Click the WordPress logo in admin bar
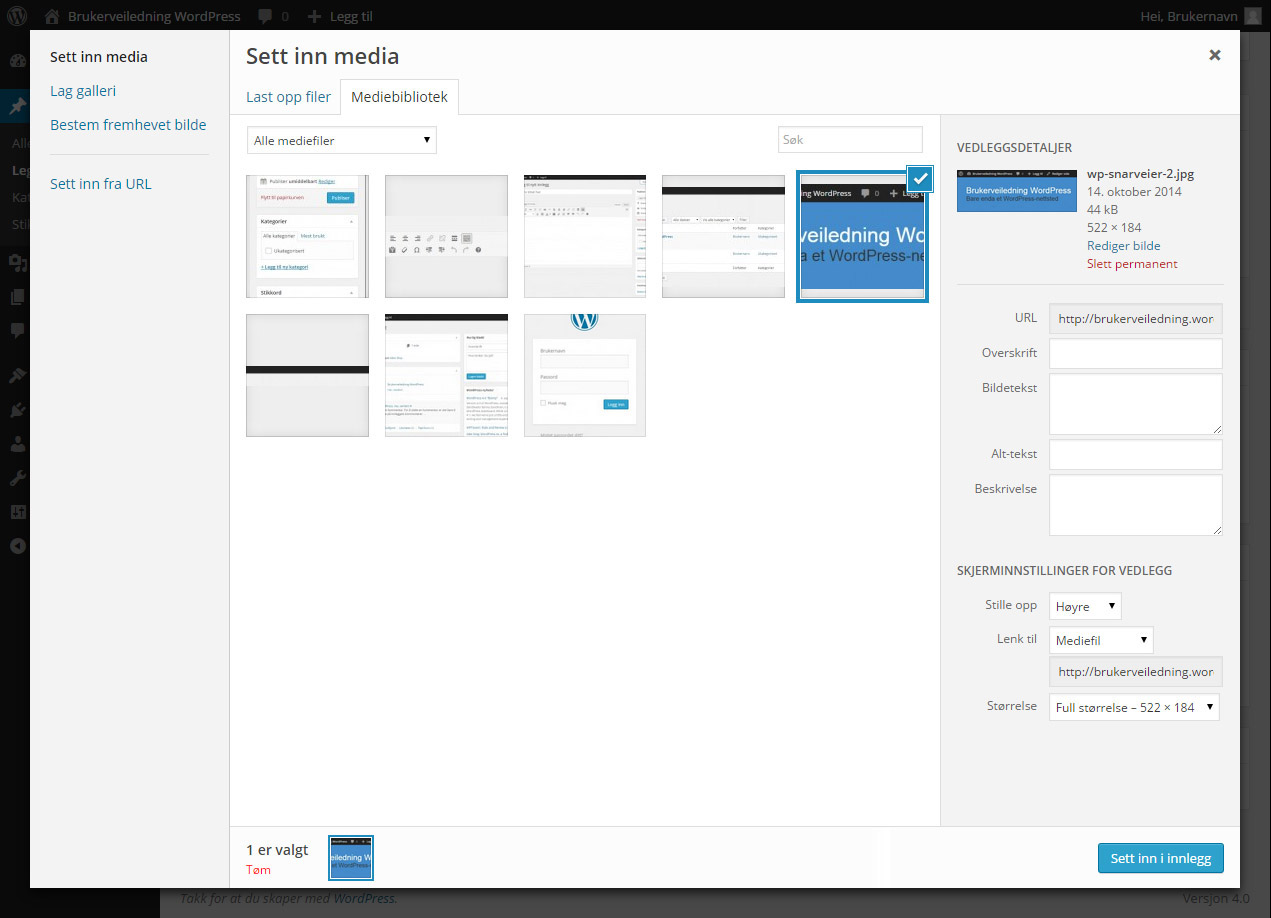This screenshot has width=1271, height=918. click(17, 16)
